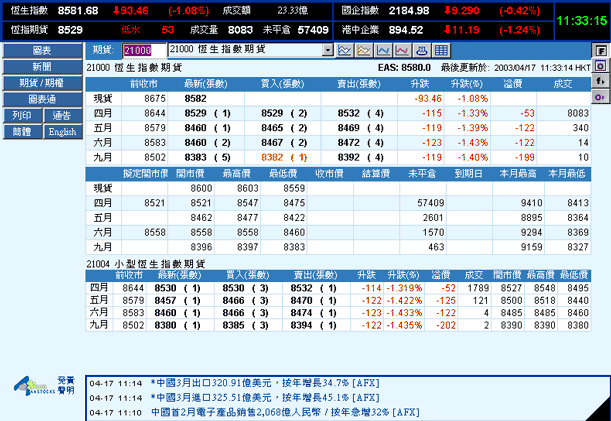This screenshot has height=421, width=611.
Task: Click 六月 sell price 8472
Action: pos(349,143)
